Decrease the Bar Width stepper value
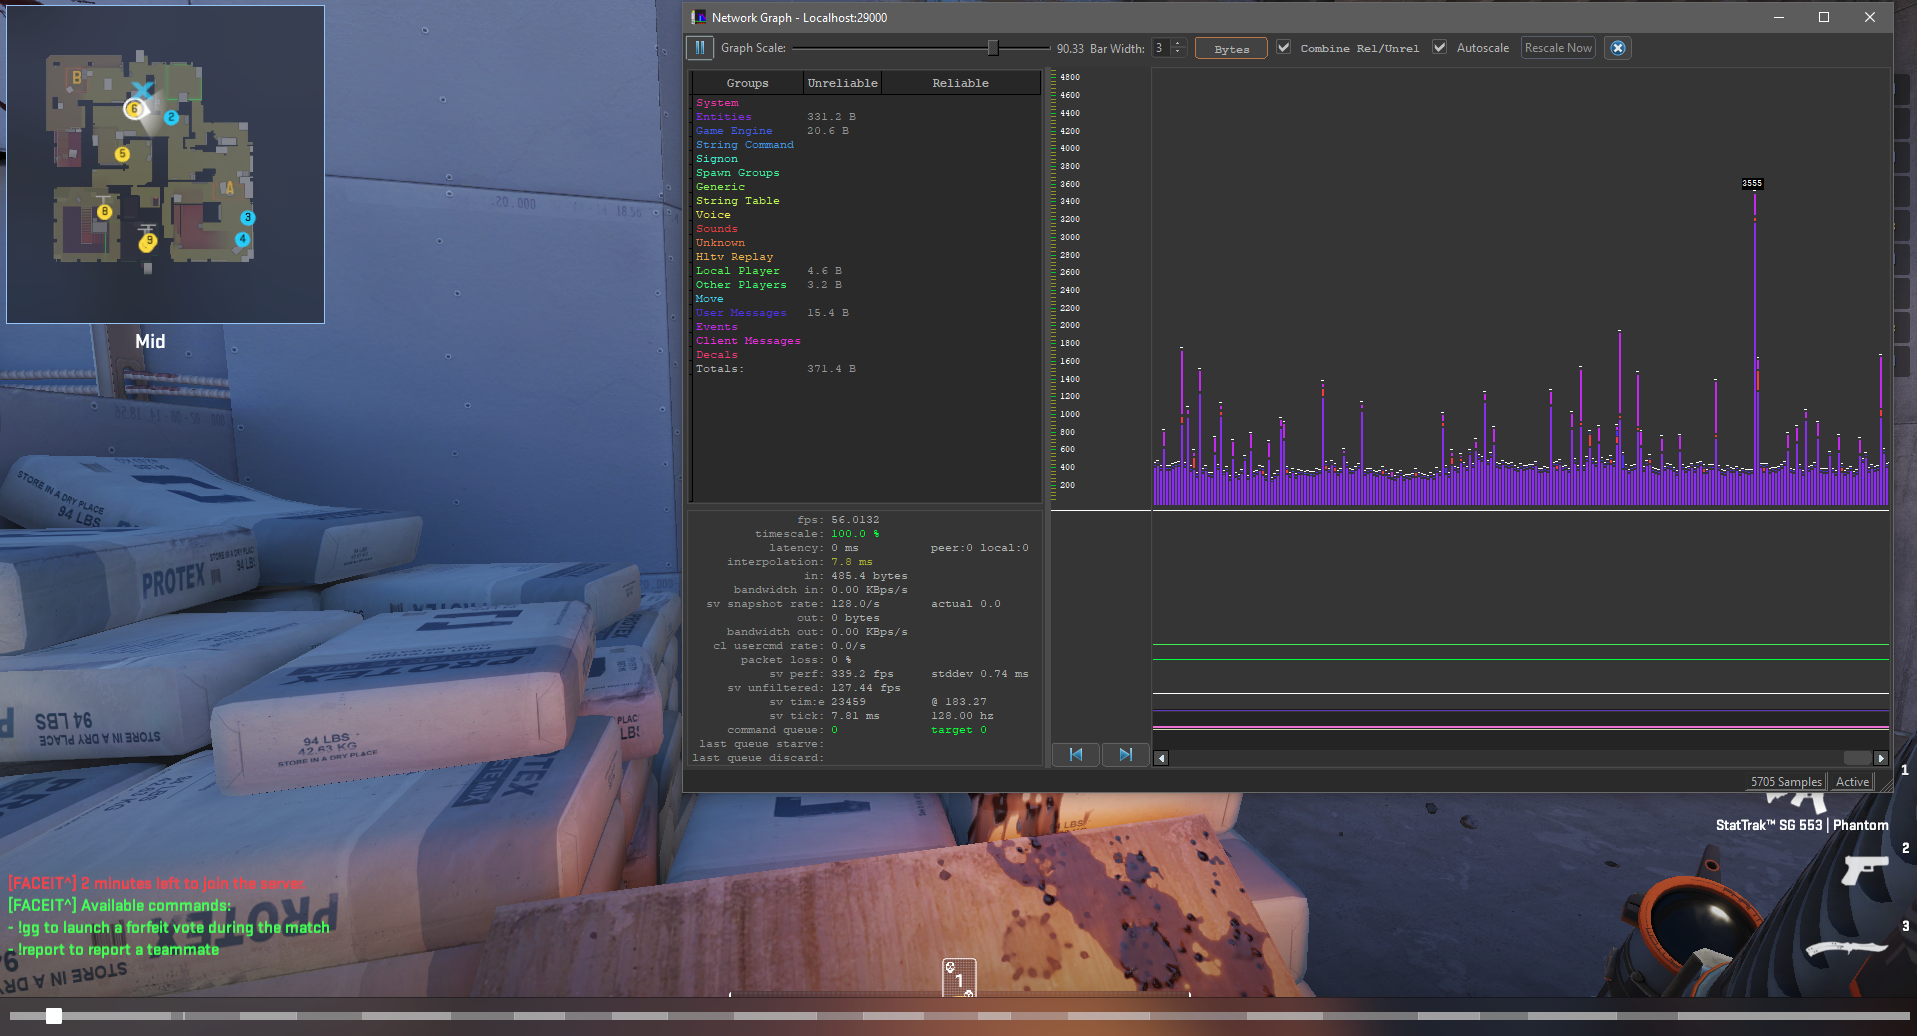 coord(1178,52)
